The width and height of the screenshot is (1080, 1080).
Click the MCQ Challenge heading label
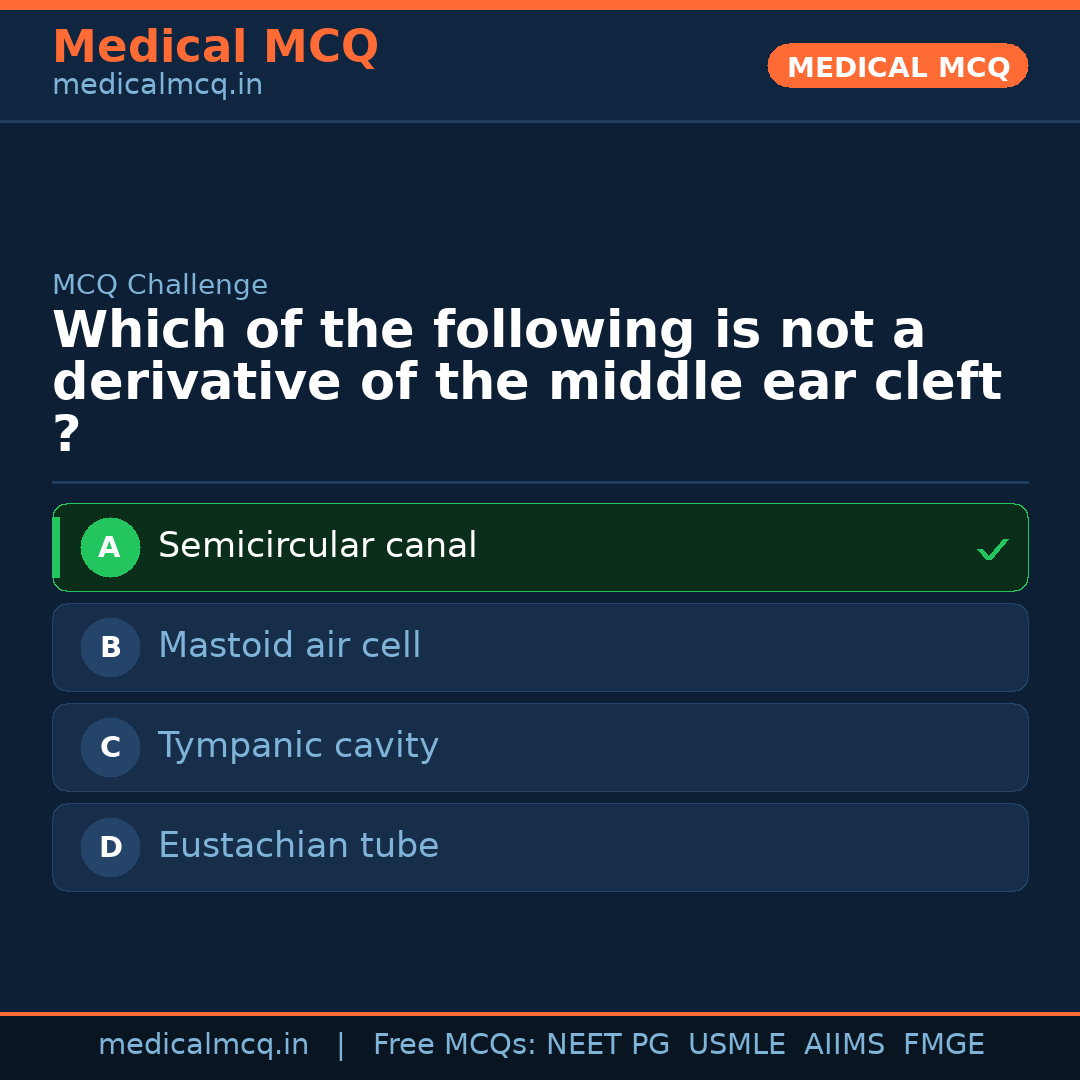coord(160,284)
